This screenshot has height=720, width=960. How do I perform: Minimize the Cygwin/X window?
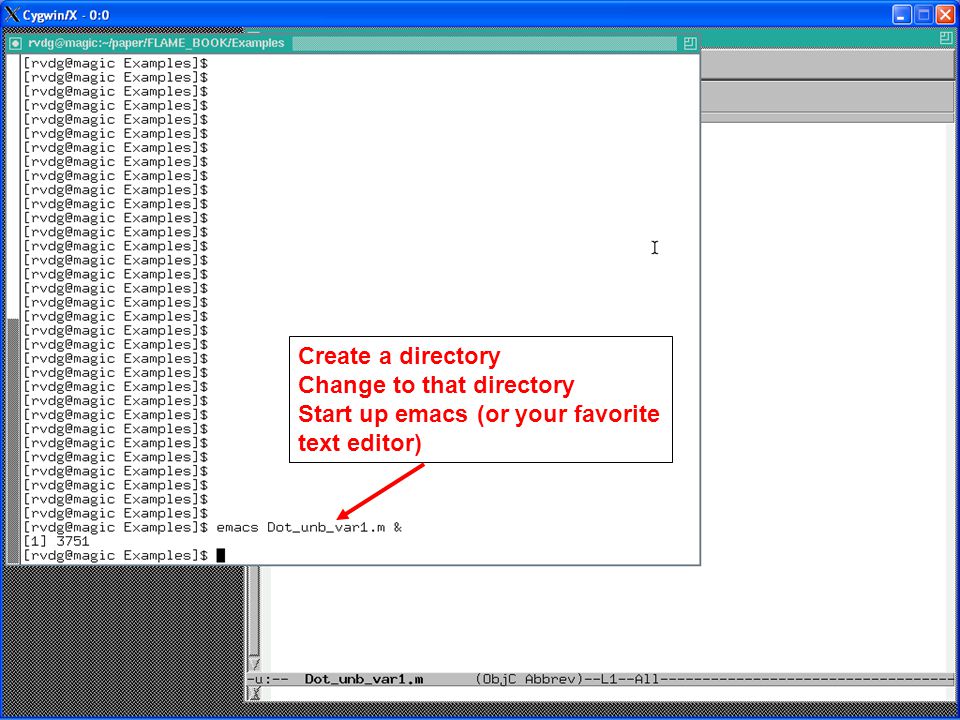(x=901, y=15)
